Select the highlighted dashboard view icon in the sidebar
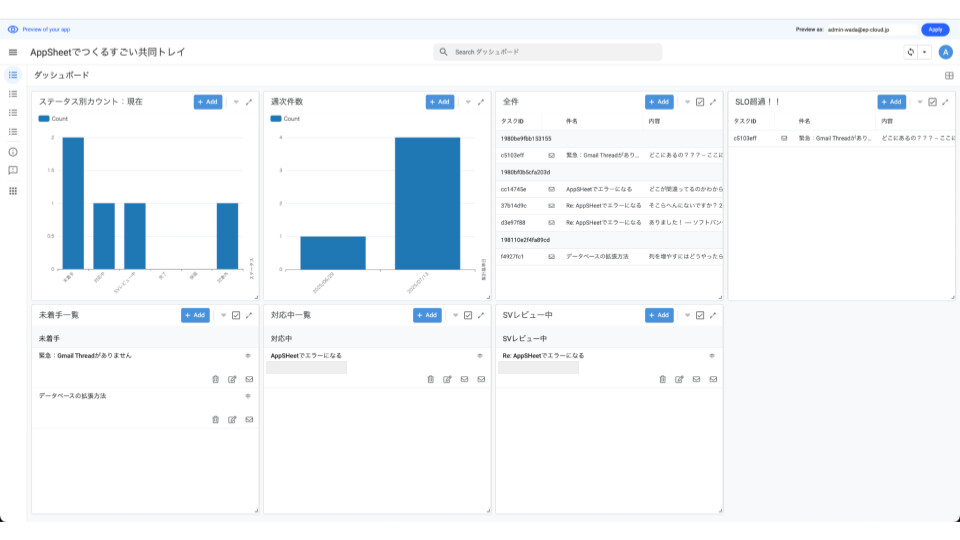 (x=13, y=75)
